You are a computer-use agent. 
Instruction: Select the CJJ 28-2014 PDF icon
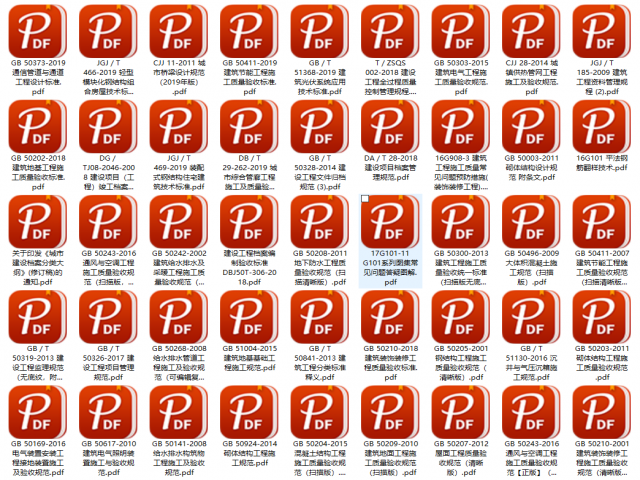[531, 31]
